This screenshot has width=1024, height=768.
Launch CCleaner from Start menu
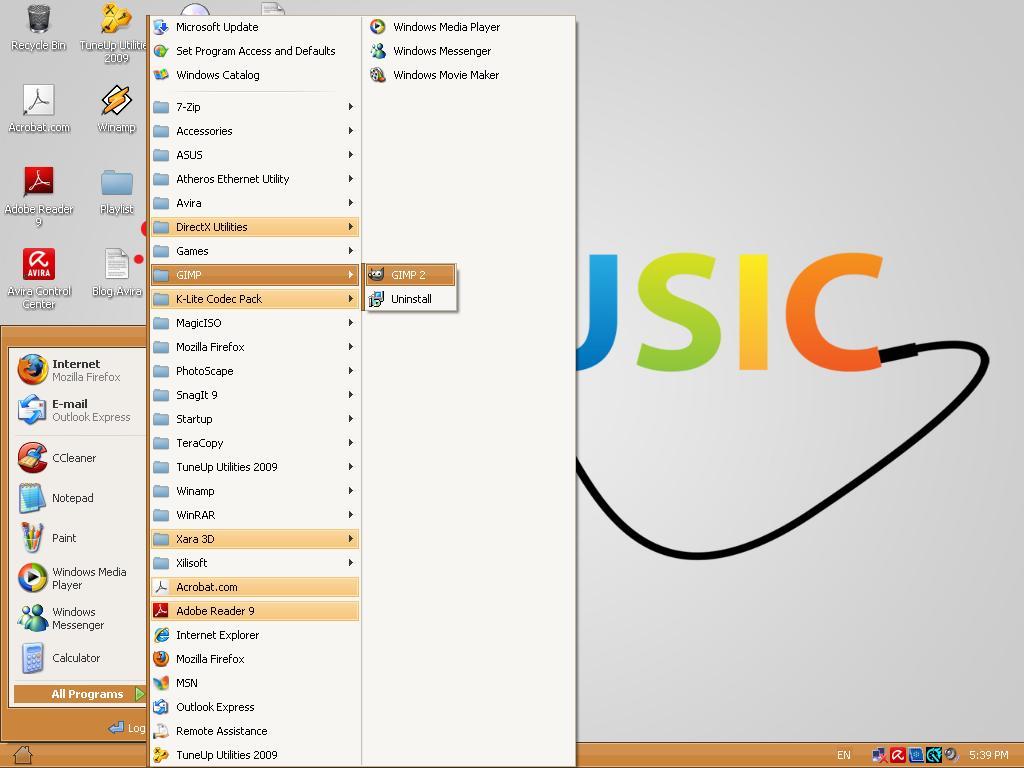click(x=77, y=458)
